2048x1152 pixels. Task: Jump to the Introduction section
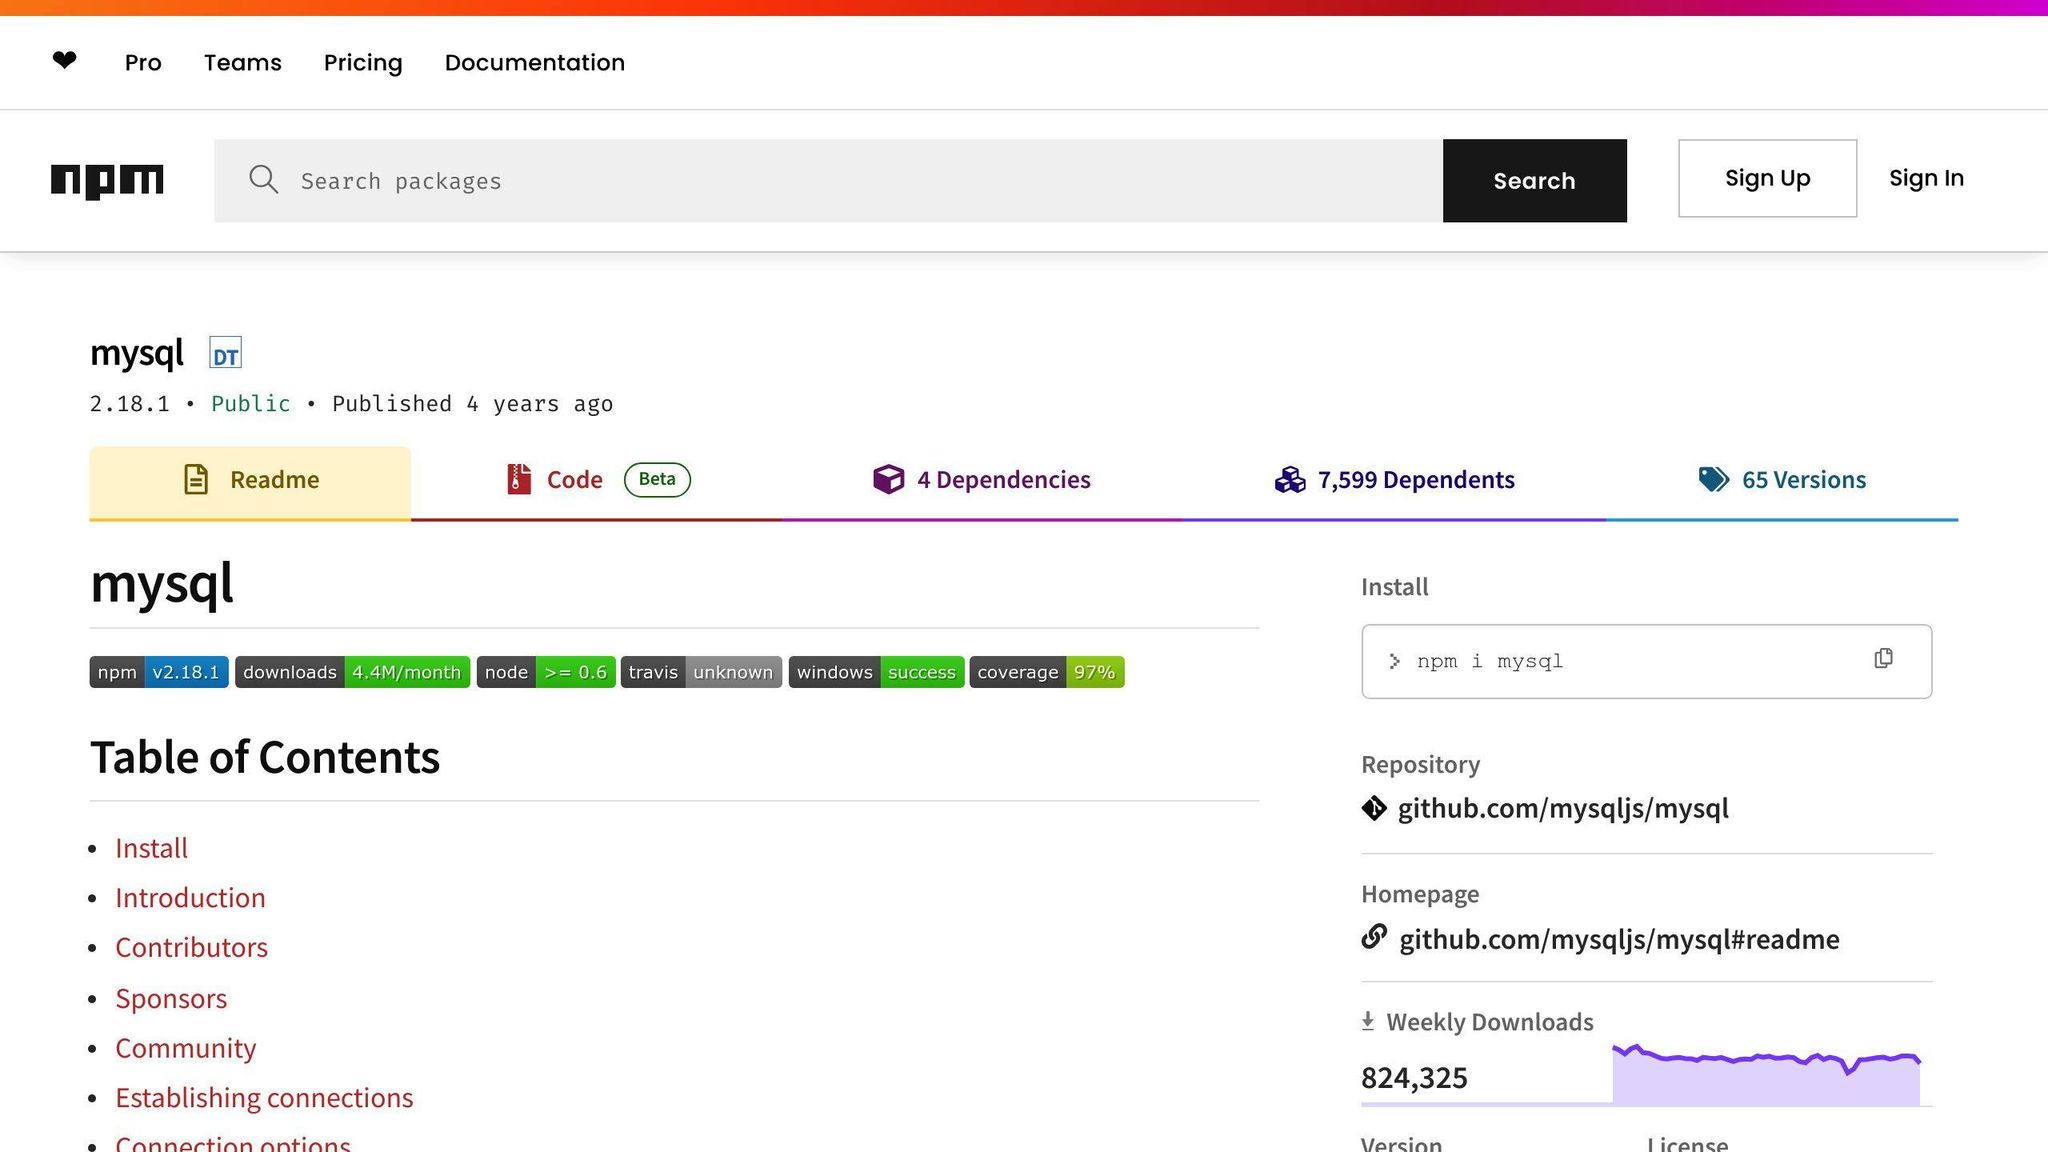point(190,897)
